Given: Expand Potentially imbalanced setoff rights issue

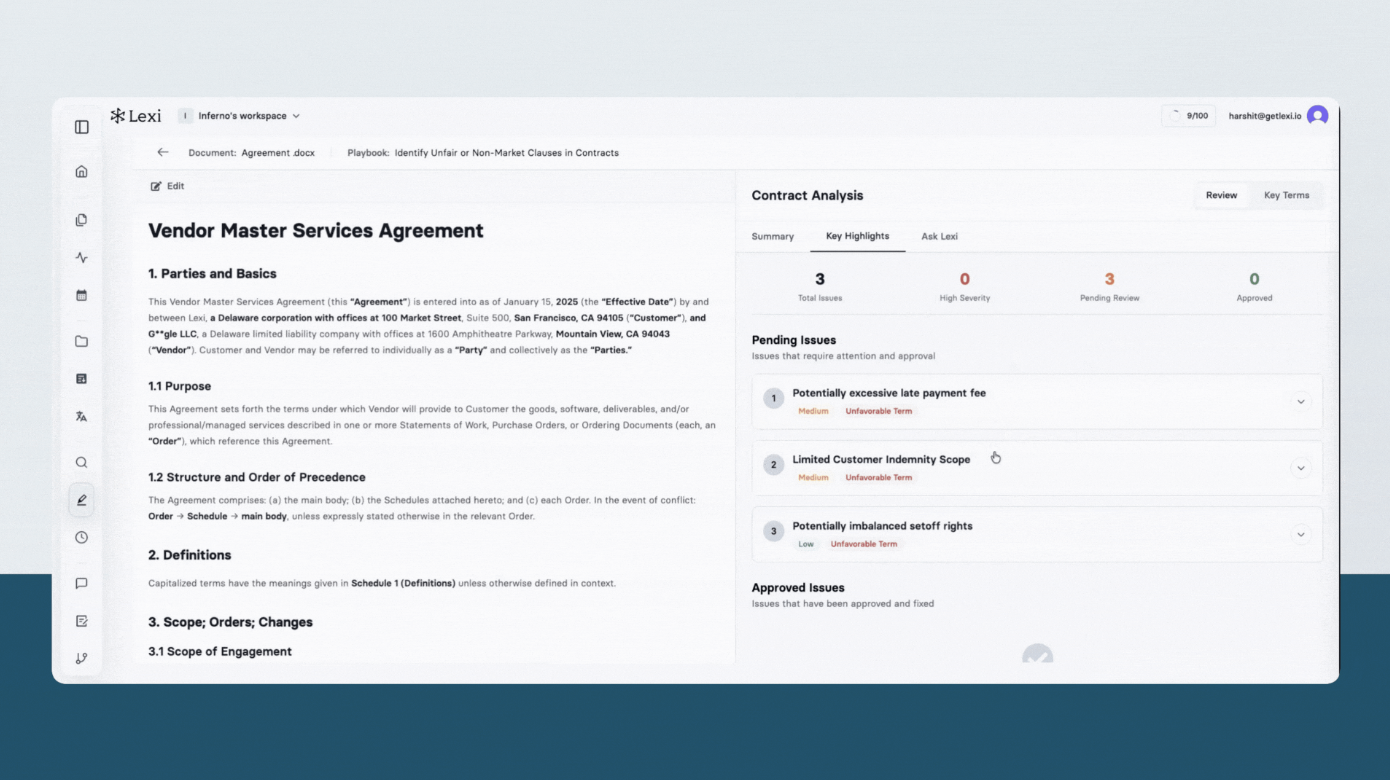Looking at the screenshot, I should [x=1300, y=535].
